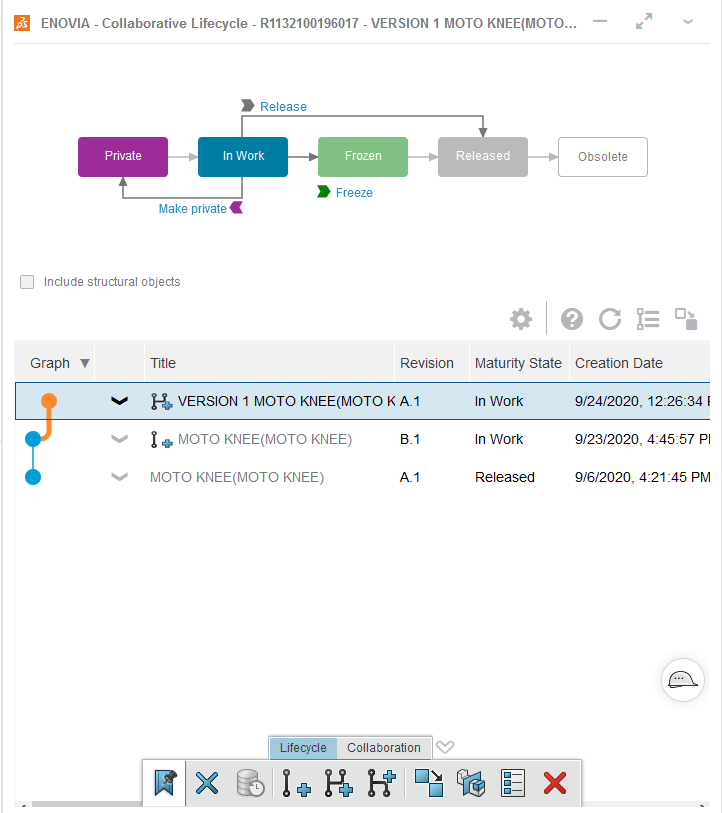722x813 pixels.
Task: Expand the Released MOTO KNEE A.1 row chevron
Action: 119,476
